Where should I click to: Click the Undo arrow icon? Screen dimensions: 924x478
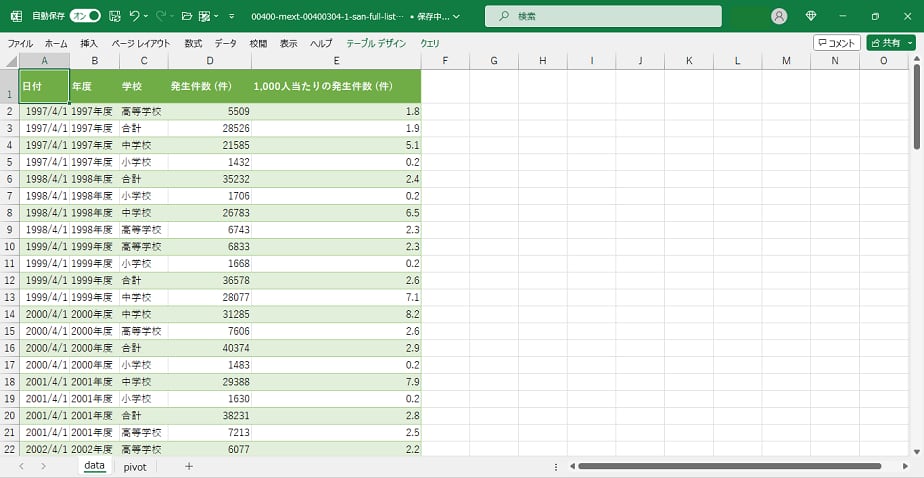pos(135,16)
